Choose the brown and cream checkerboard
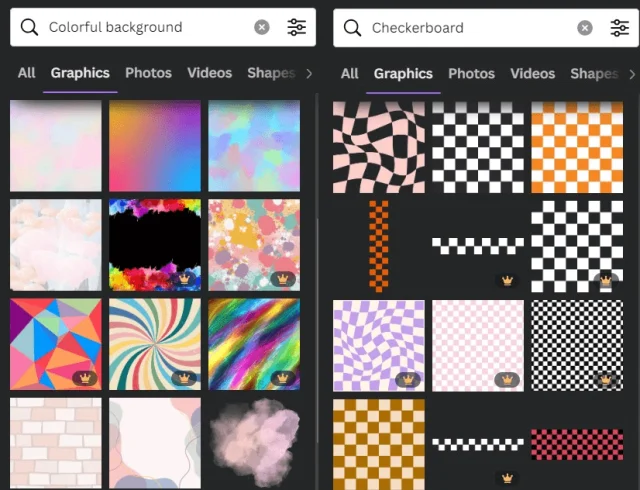 point(379,444)
